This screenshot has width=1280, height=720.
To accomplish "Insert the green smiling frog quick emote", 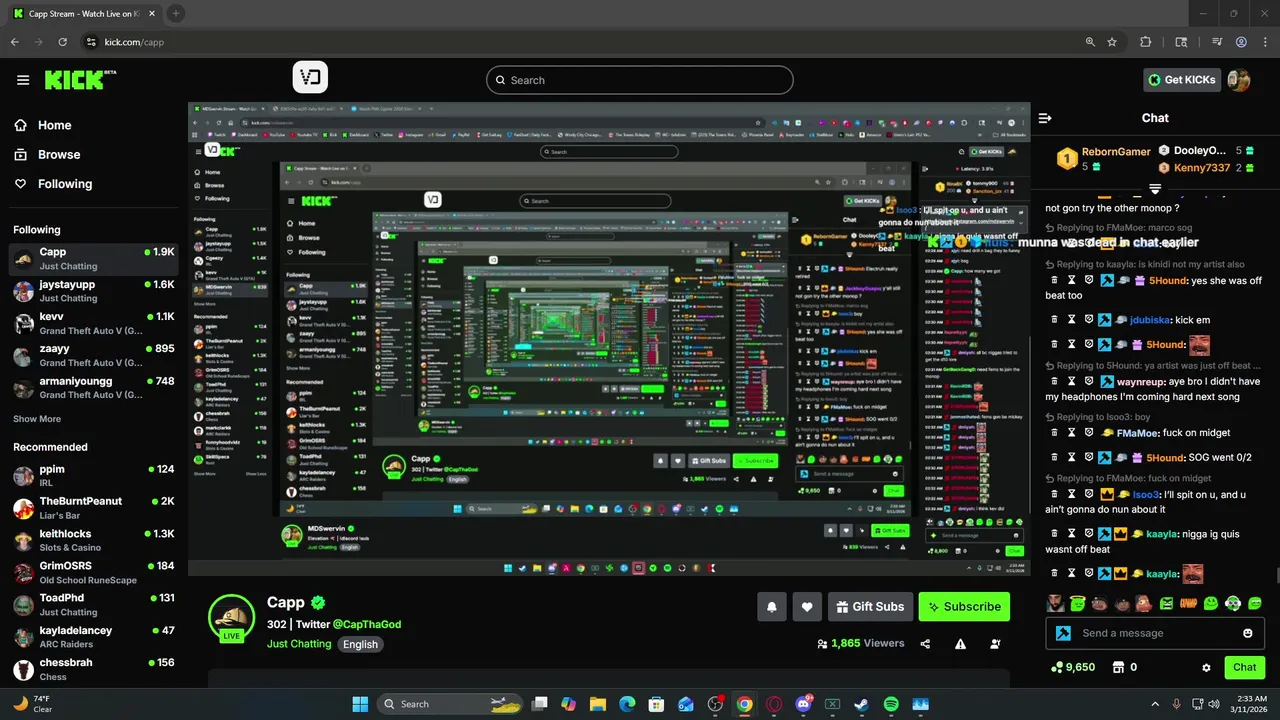I will click(x=1211, y=603).
